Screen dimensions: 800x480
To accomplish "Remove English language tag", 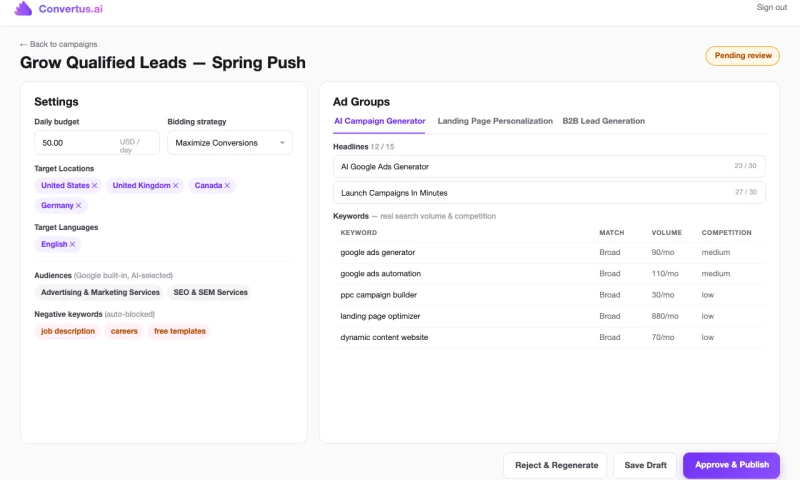I will click(72, 244).
